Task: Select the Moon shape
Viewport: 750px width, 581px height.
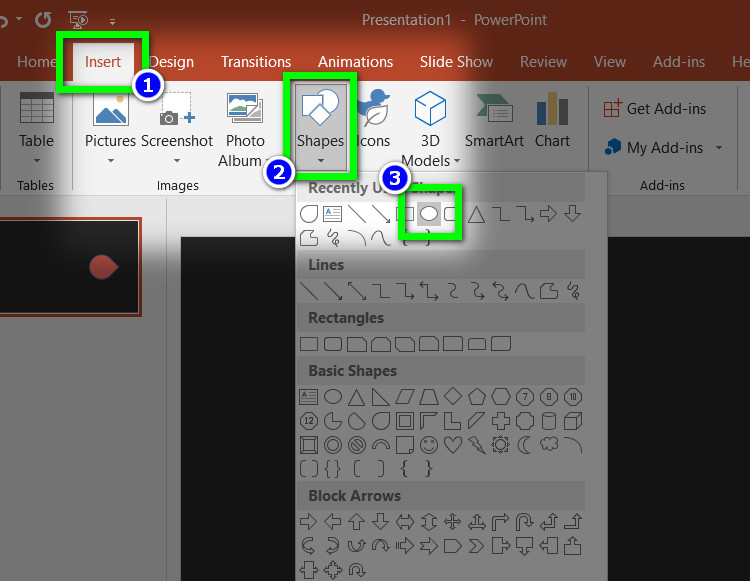Action: [x=524, y=444]
